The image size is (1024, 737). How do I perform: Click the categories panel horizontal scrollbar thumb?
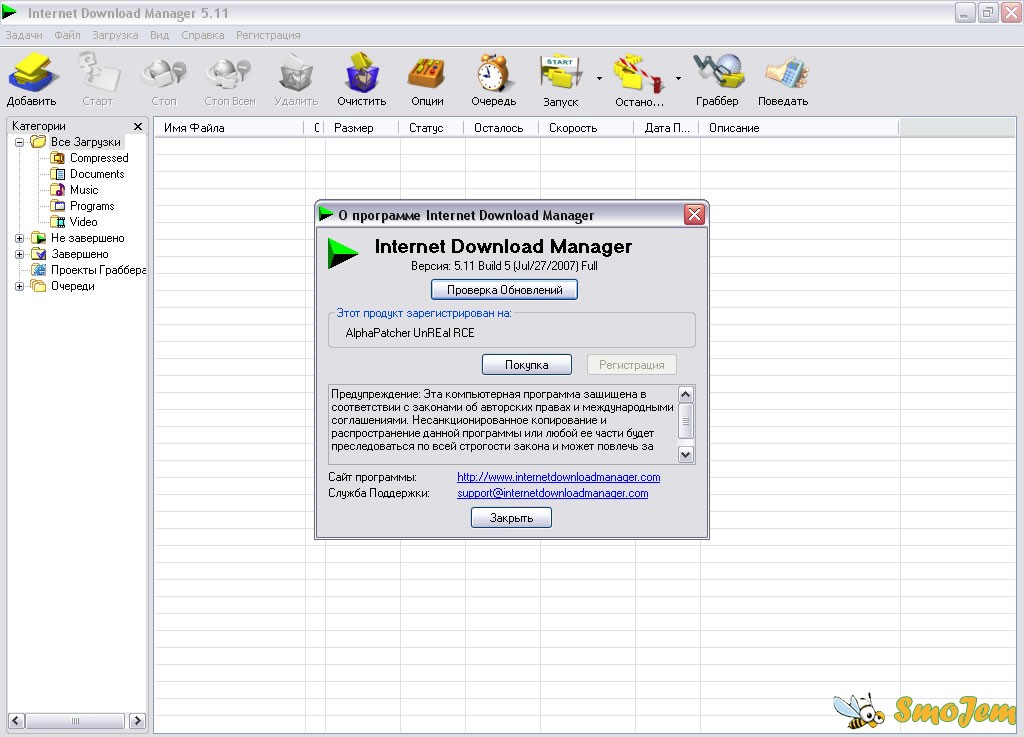tap(75, 721)
